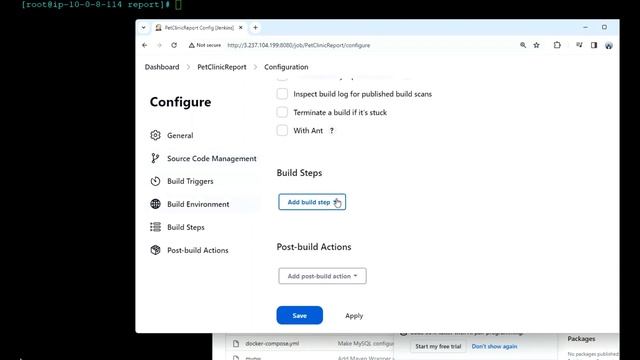This screenshot has height=360, width=640.
Task: Reload the Jenkins page
Action: tap(174, 45)
